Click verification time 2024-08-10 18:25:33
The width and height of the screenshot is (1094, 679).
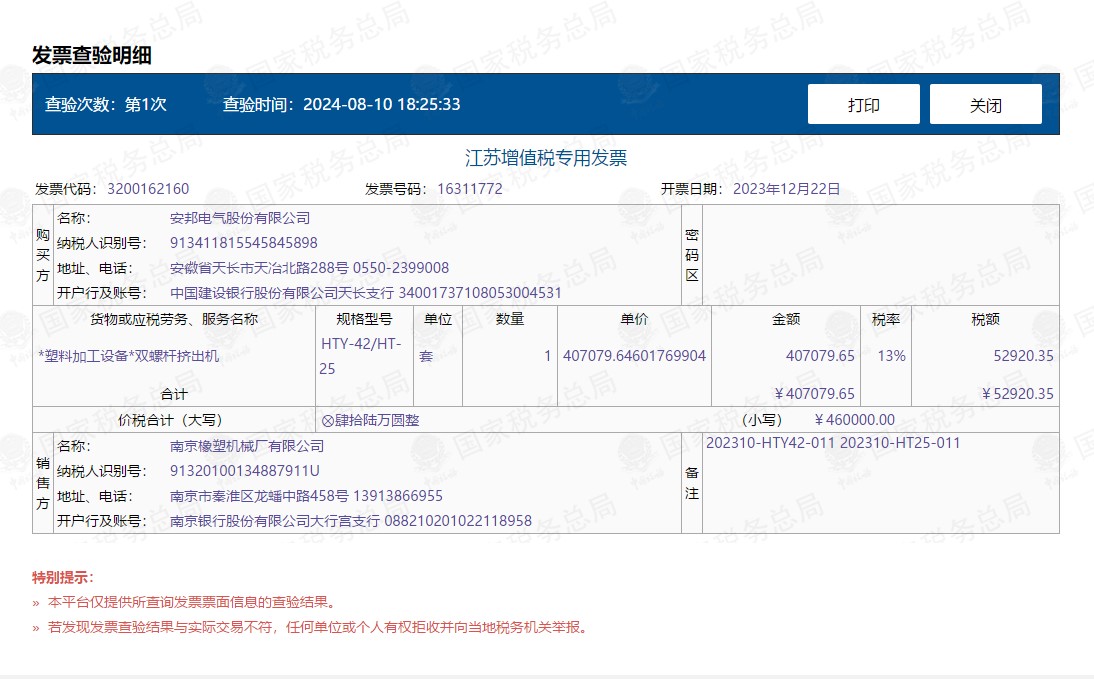pos(381,104)
